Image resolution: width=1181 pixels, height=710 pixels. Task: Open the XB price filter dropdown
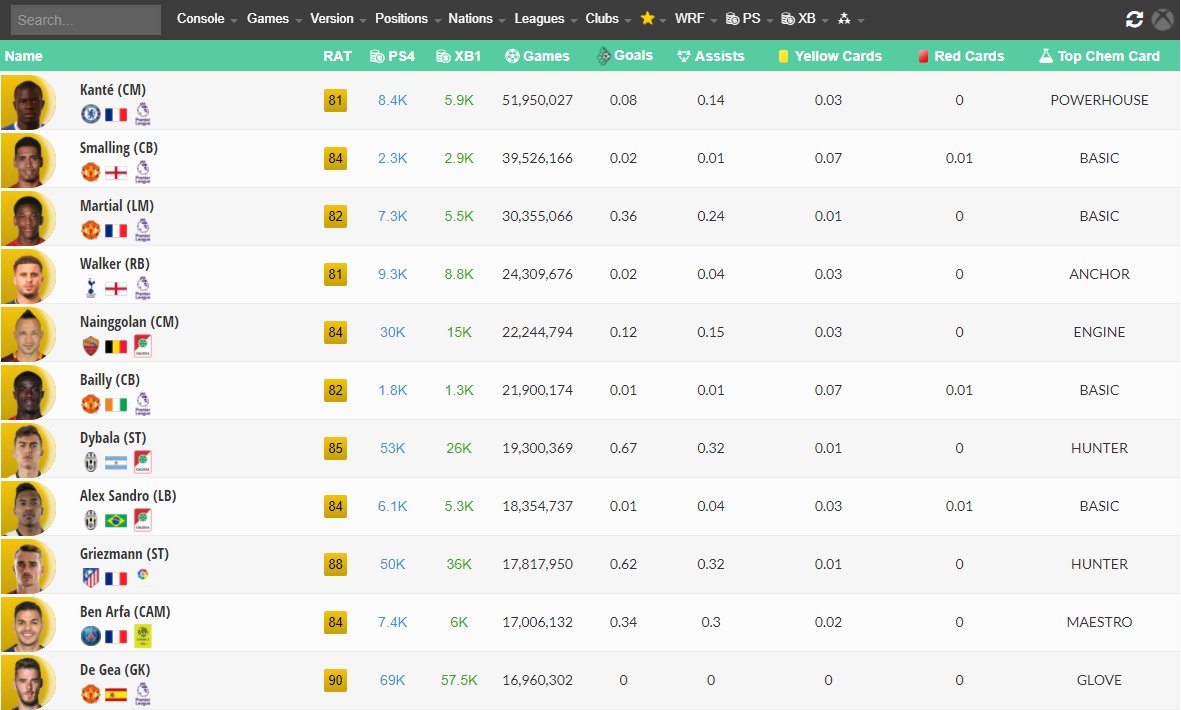[x=804, y=19]
